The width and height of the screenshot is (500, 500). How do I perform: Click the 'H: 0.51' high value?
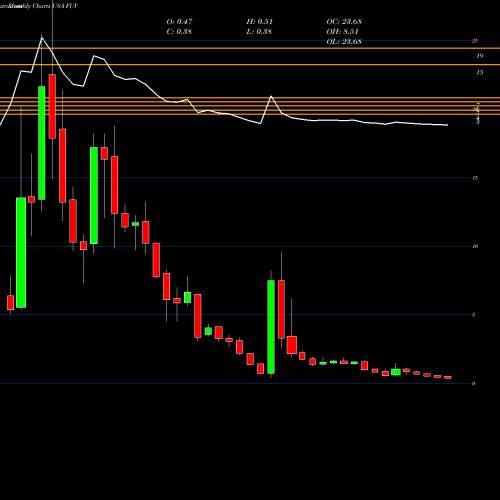coord(260,22)
